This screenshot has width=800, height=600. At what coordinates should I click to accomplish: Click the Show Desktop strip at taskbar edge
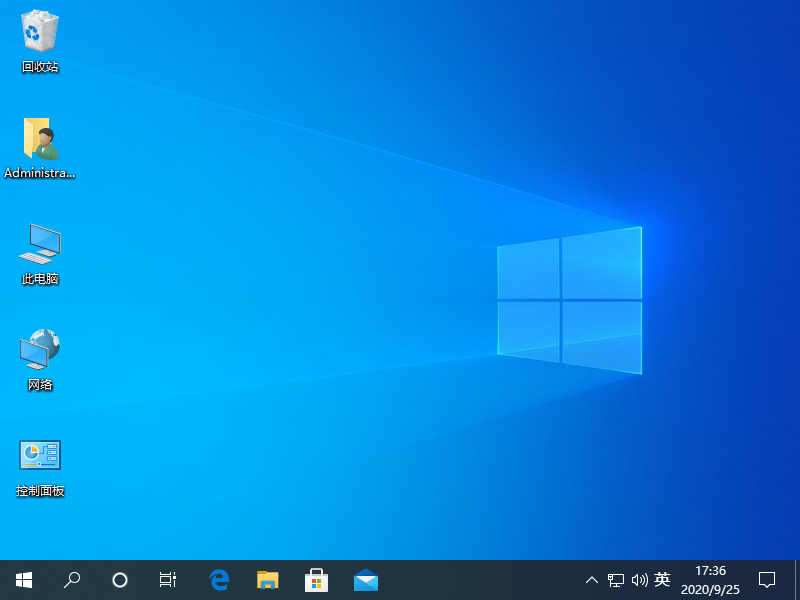coord(797,580)
